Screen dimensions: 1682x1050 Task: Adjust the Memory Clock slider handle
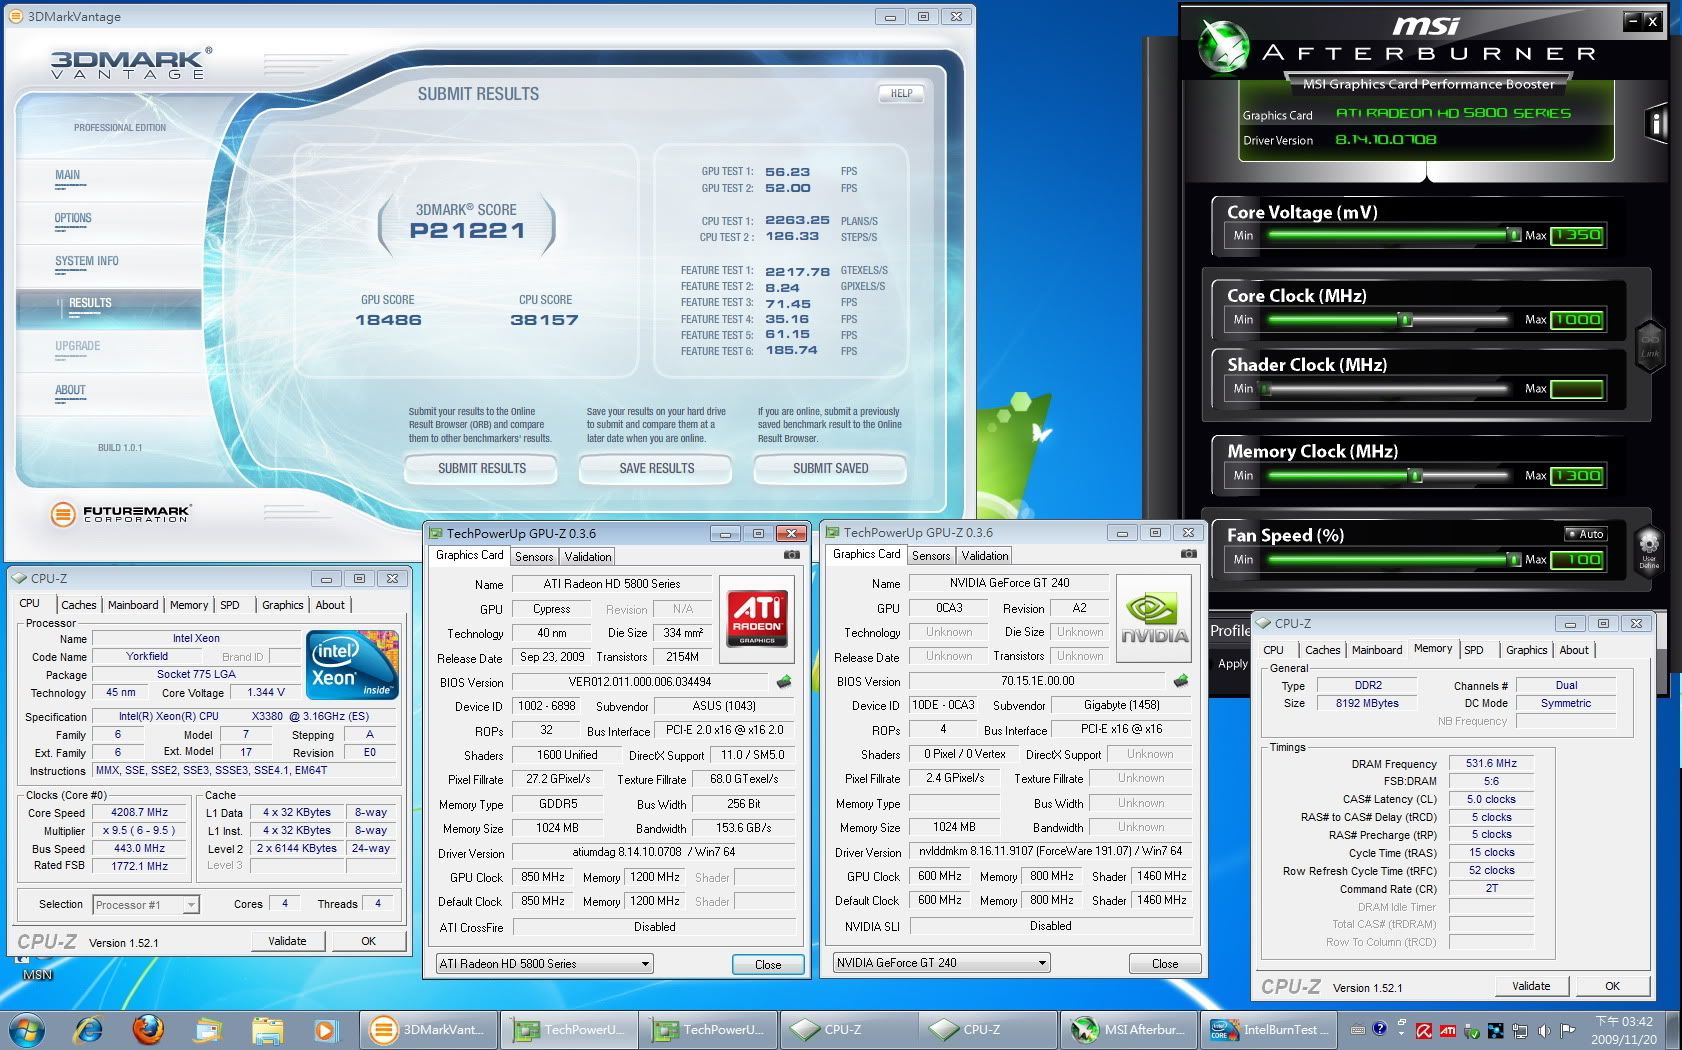pos(1416,476)
